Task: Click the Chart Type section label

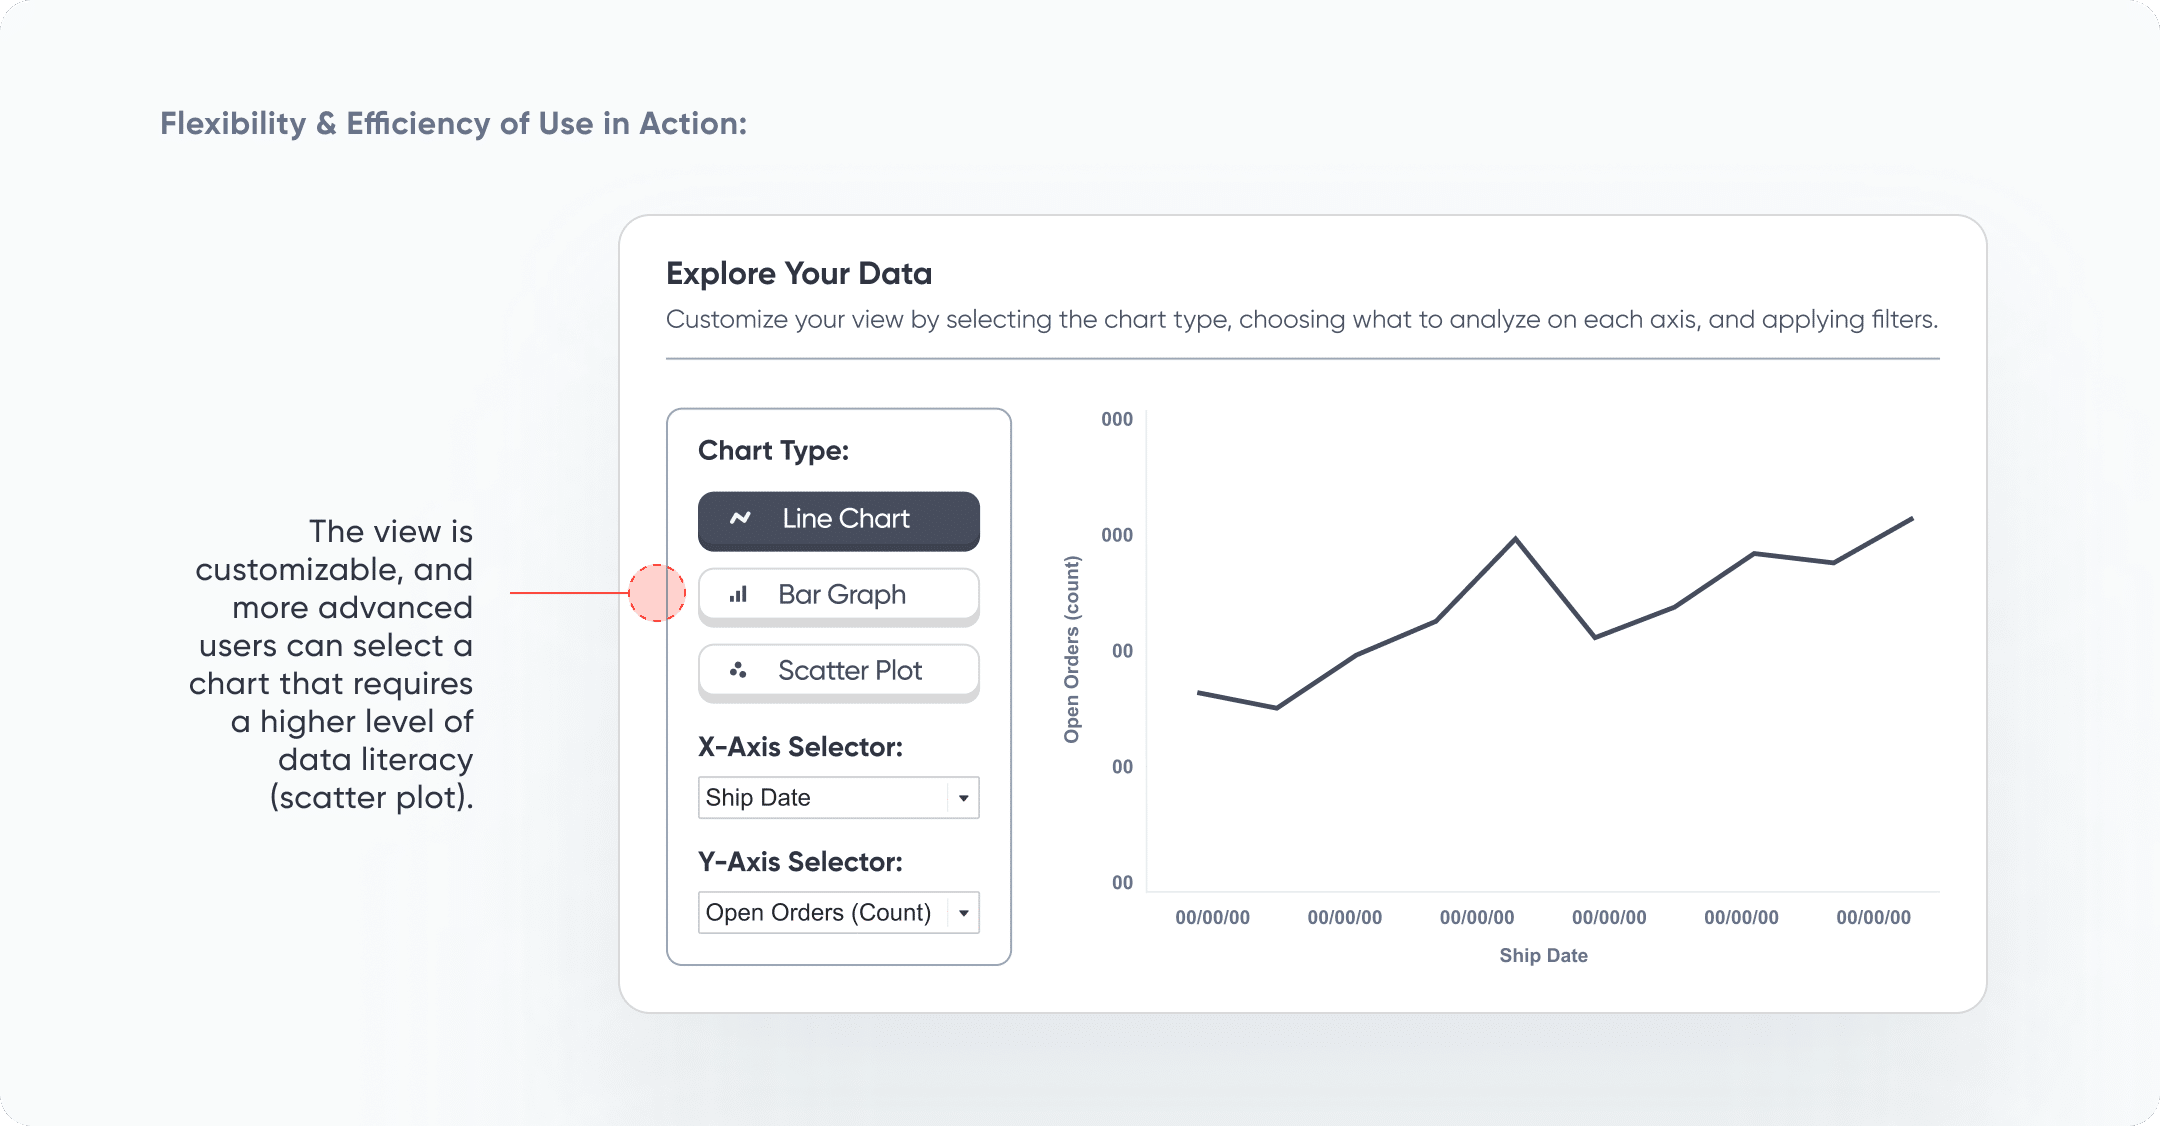Action: (x=773, y=451)
